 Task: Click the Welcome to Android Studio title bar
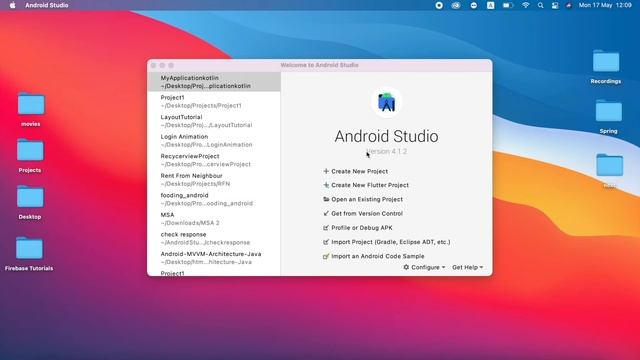[320, 65]
